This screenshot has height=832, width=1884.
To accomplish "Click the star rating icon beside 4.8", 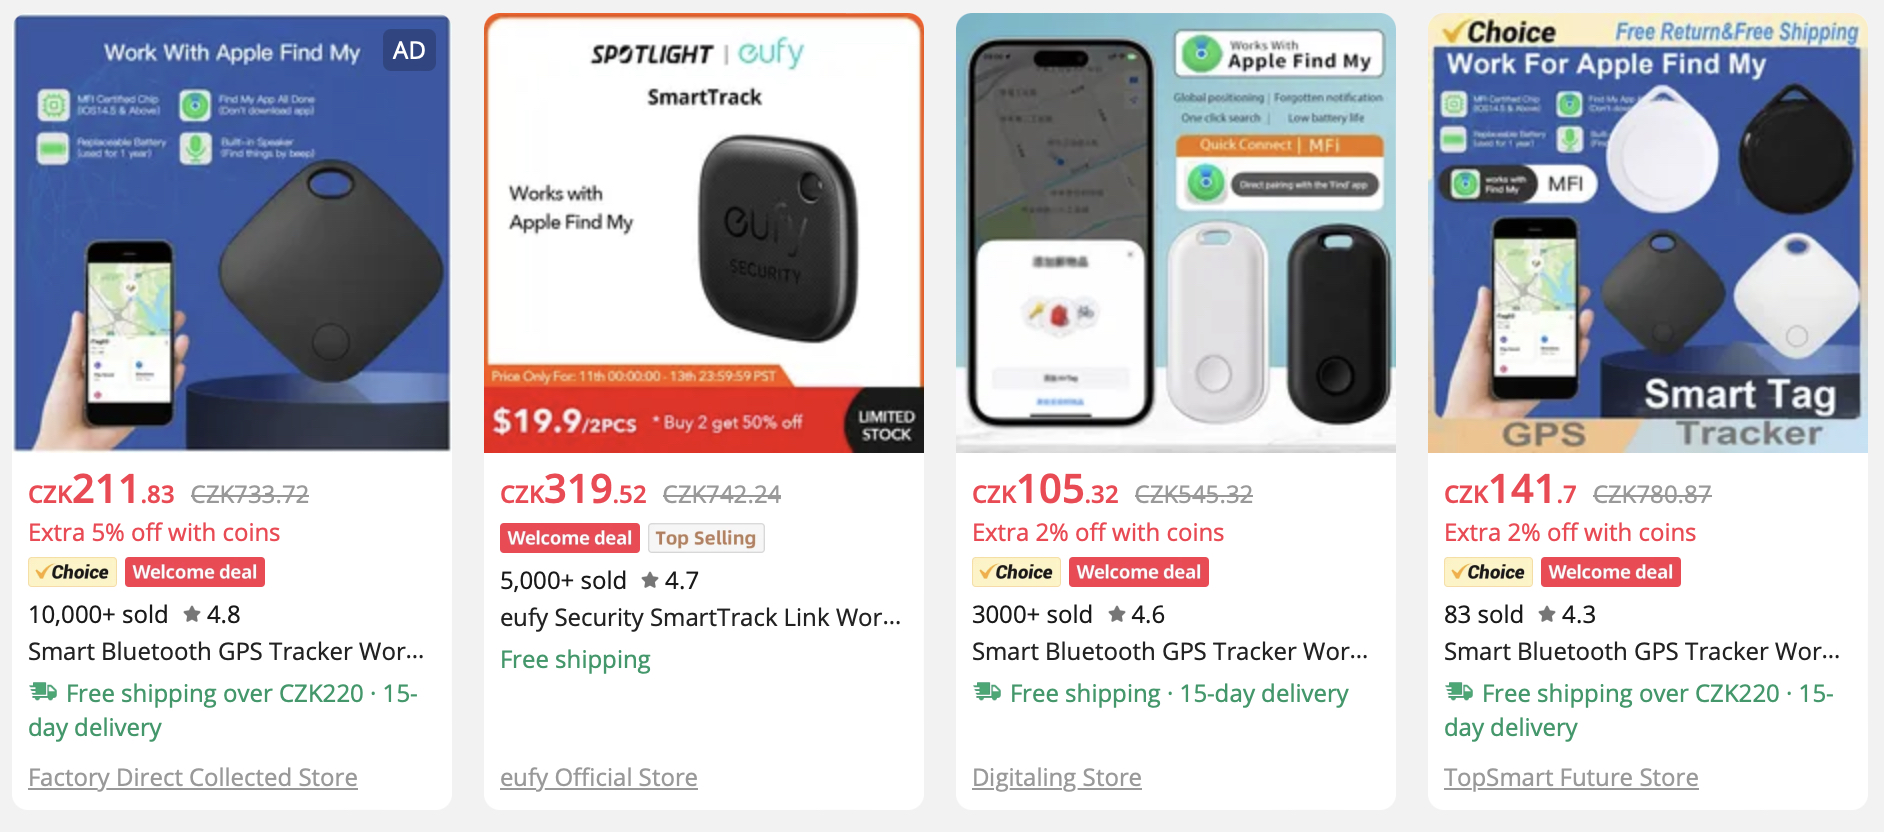I will tap(192, 614).
